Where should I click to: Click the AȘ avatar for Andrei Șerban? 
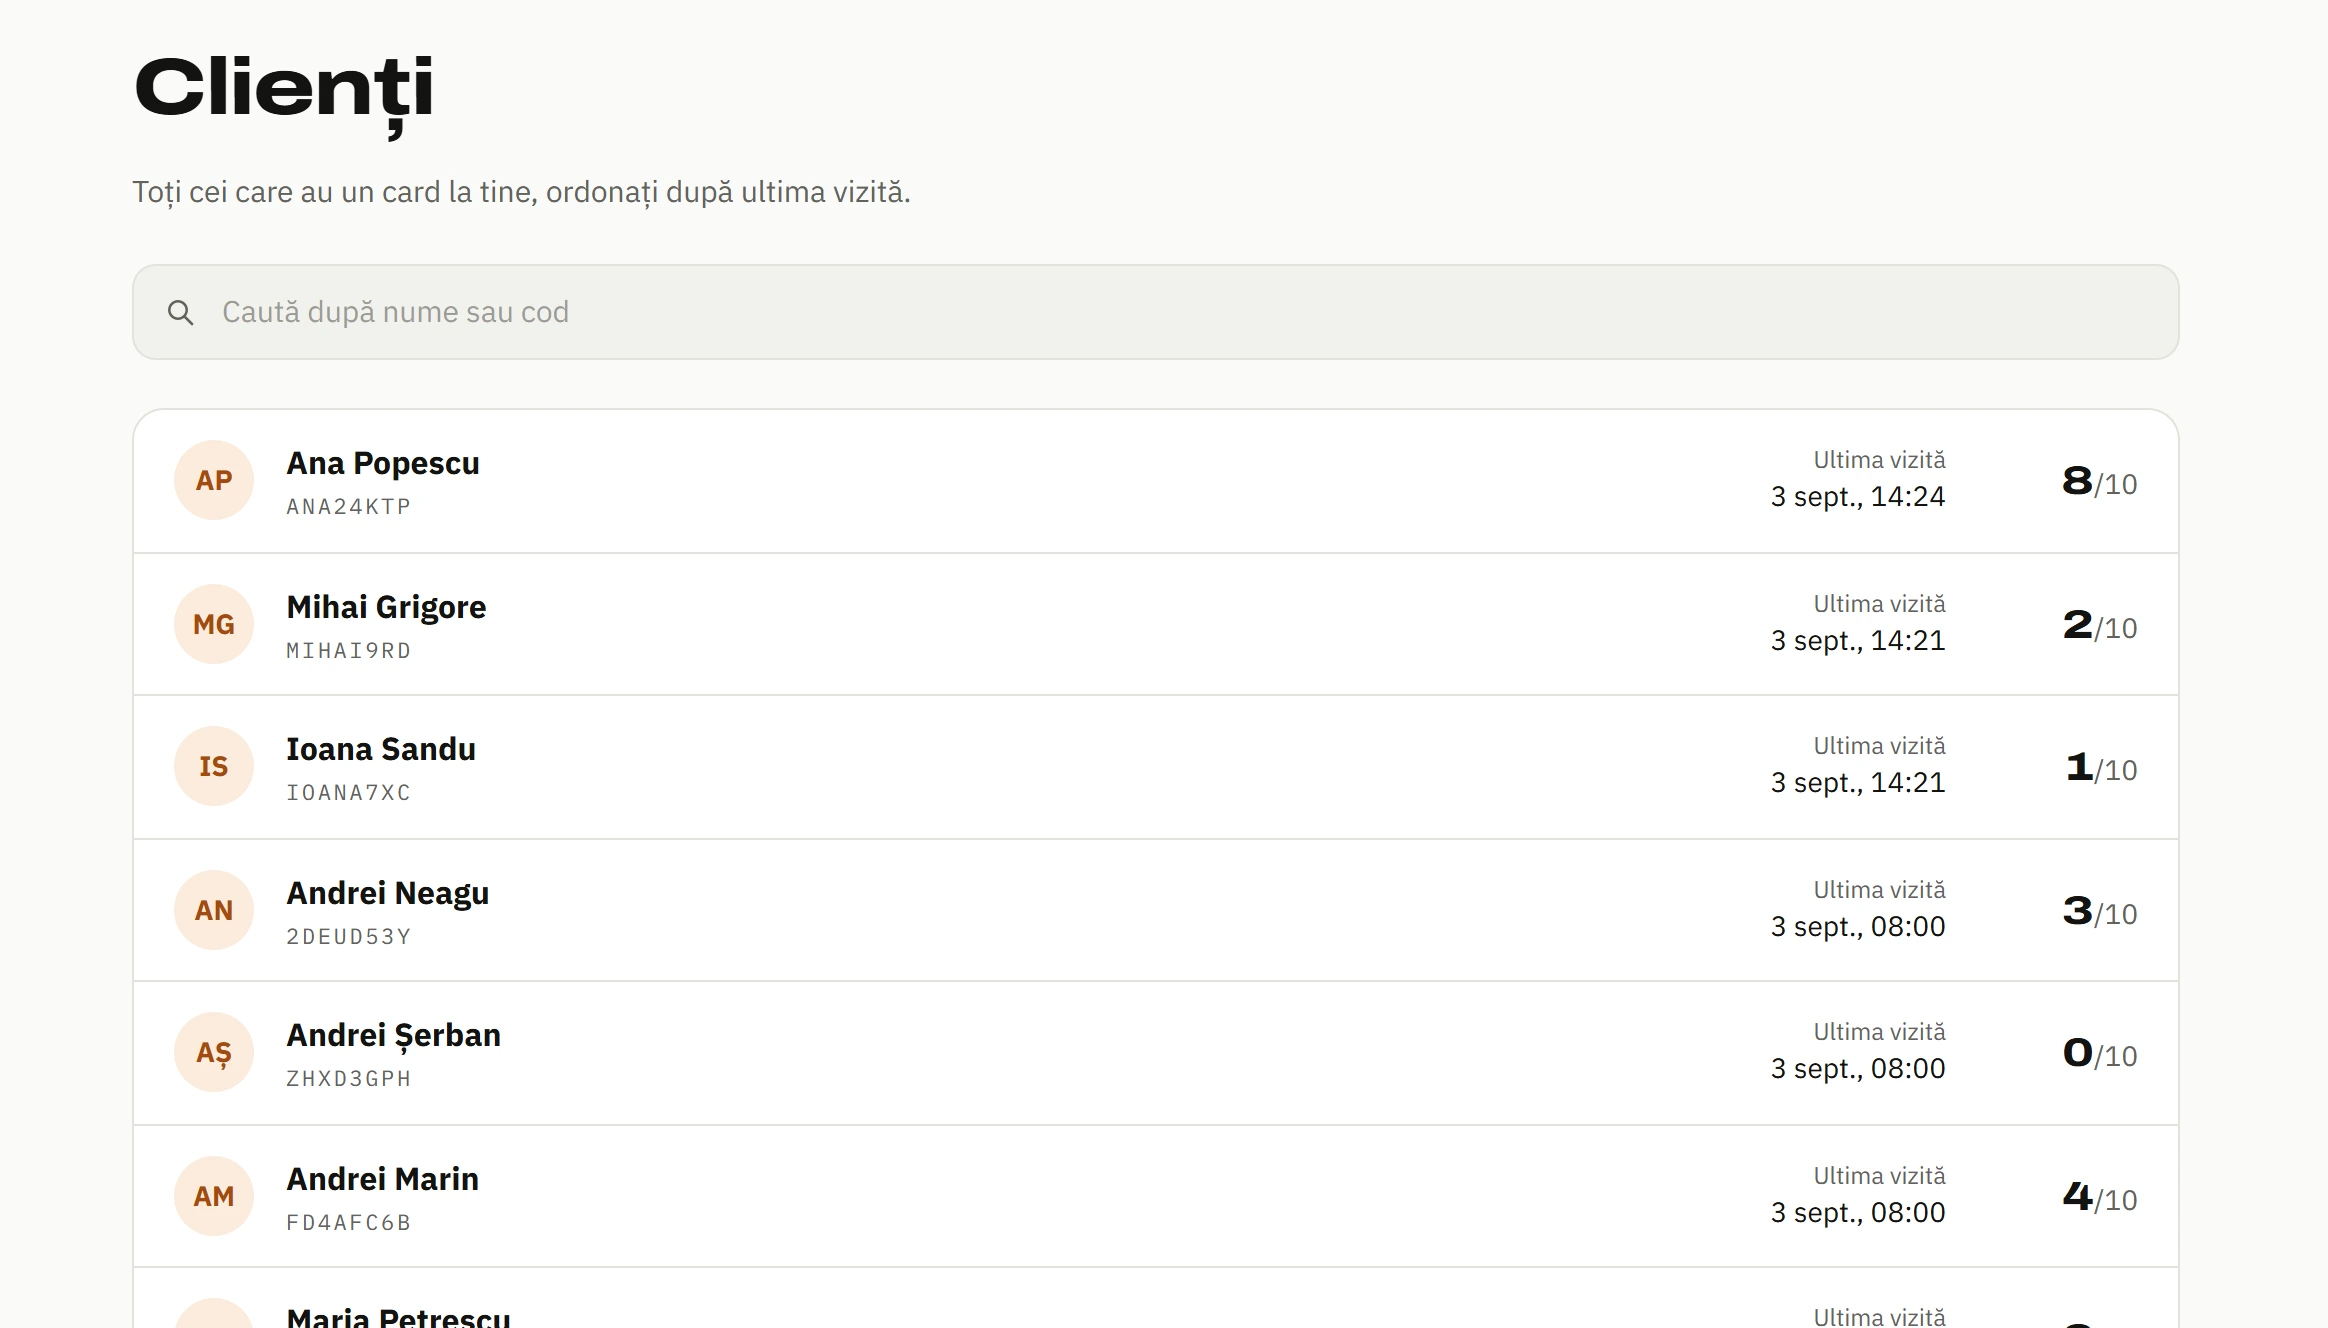[x=214, y=1052]
